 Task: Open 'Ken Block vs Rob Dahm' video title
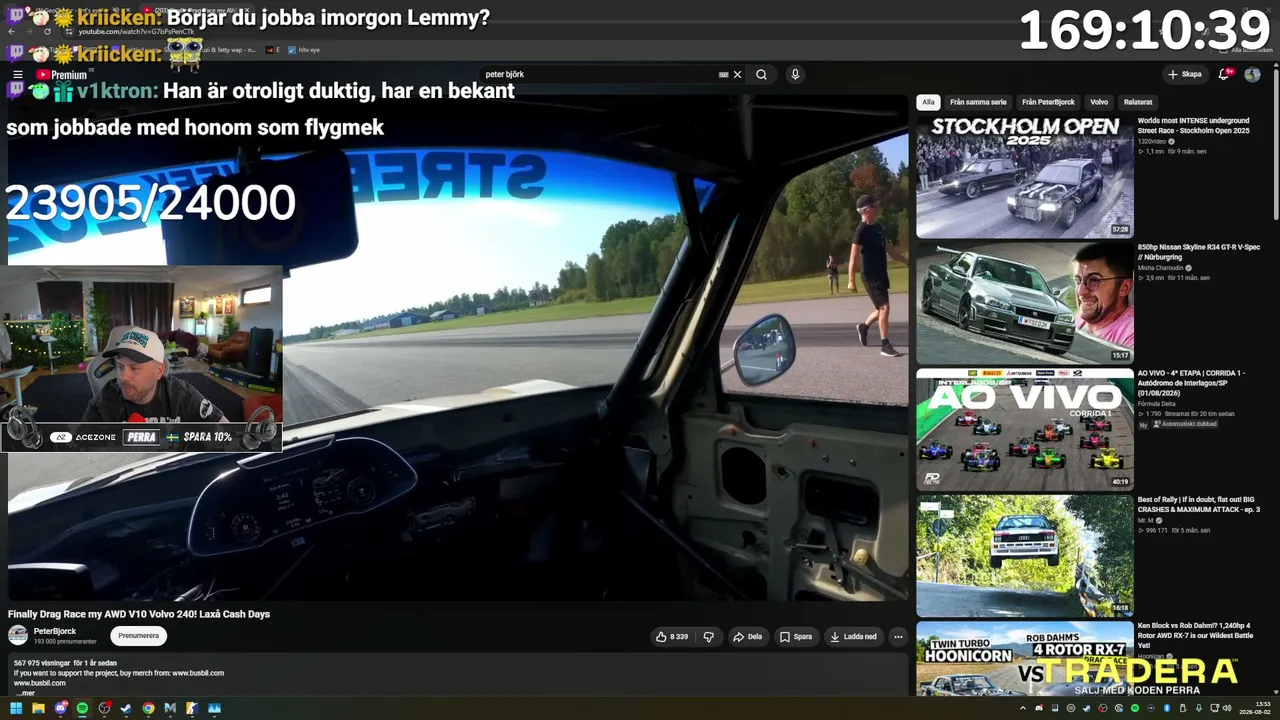[x=1197, y=636]
